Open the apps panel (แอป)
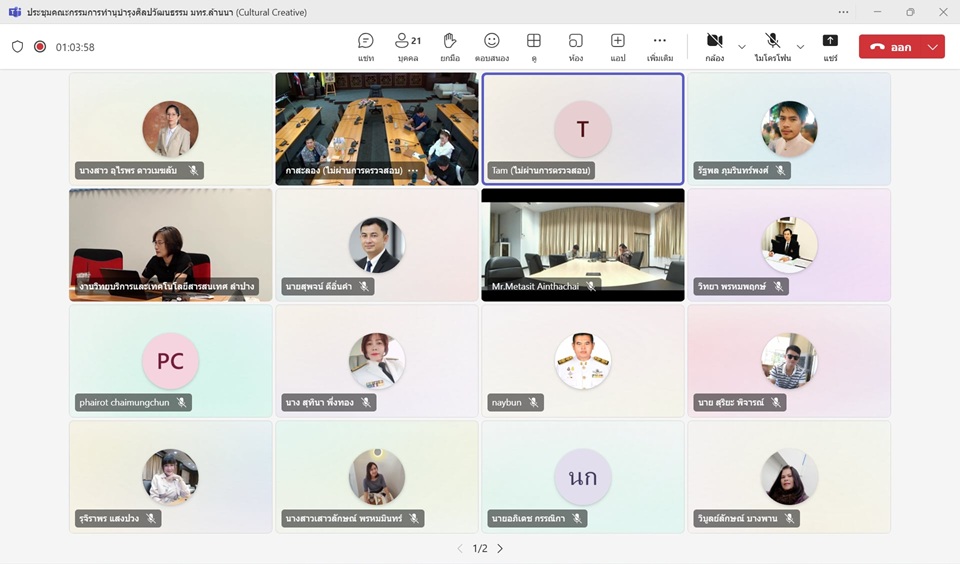 [618, 46]
